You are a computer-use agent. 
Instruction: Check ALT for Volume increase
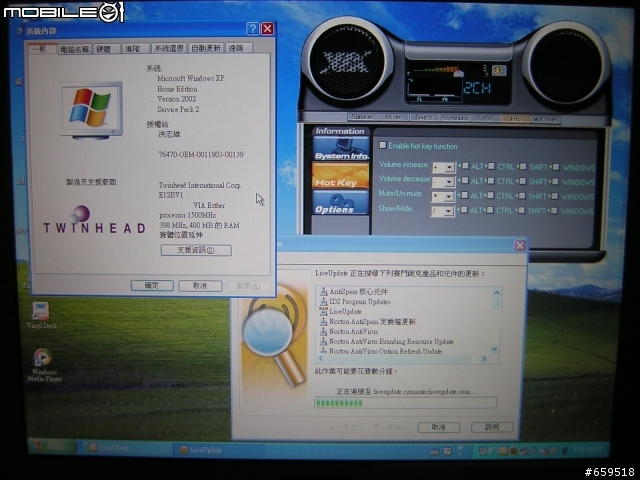[x=465, y=166]
